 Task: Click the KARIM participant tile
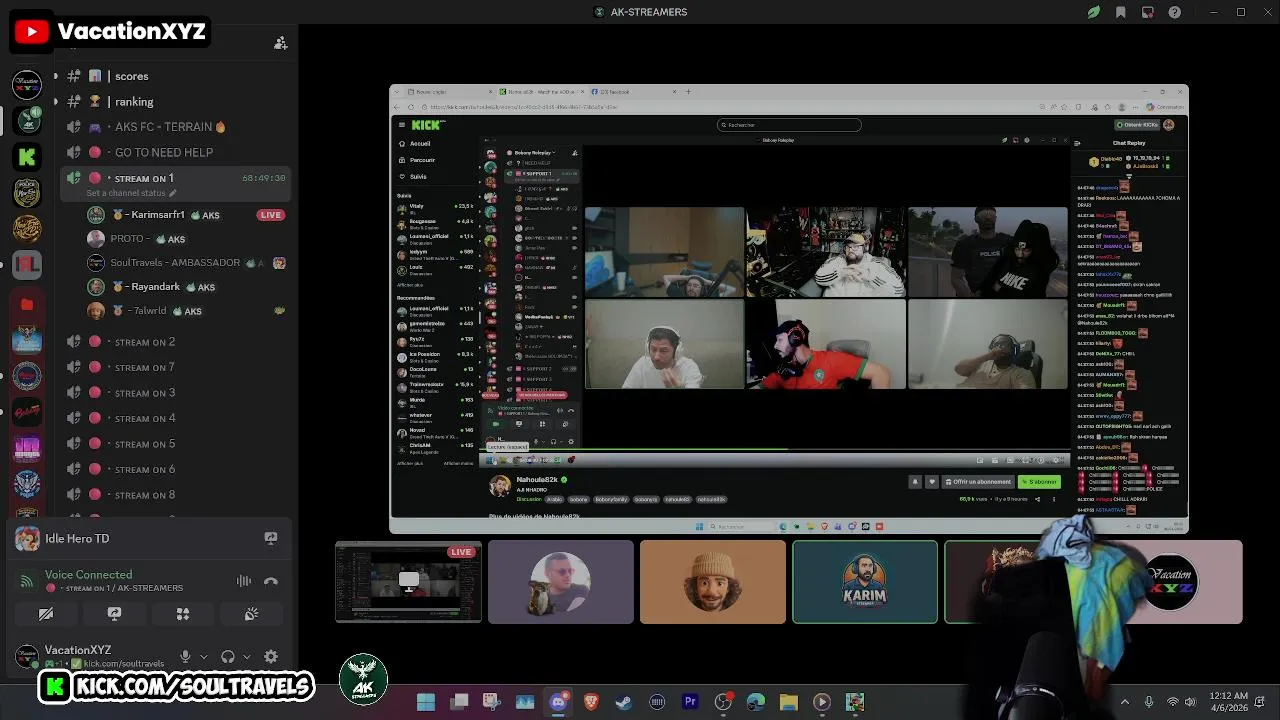[865, 582]
